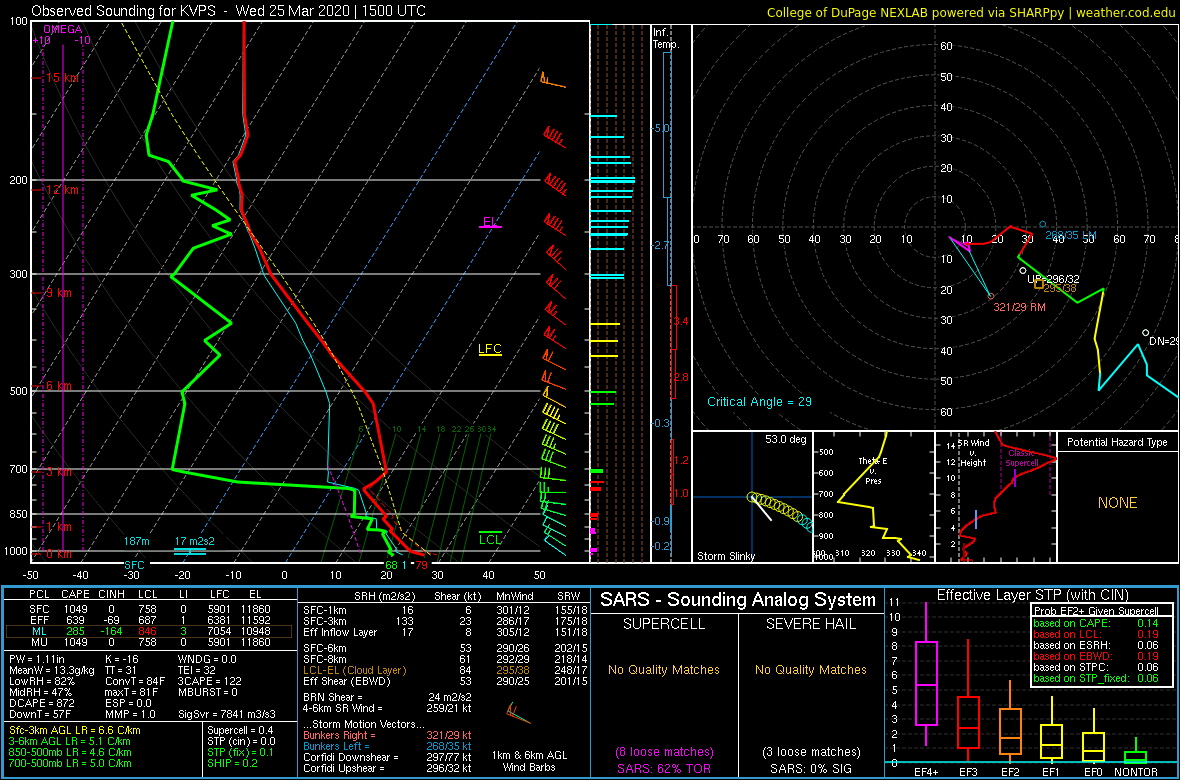Click the SUPERCELL column heading

click(x=662, y=625)
